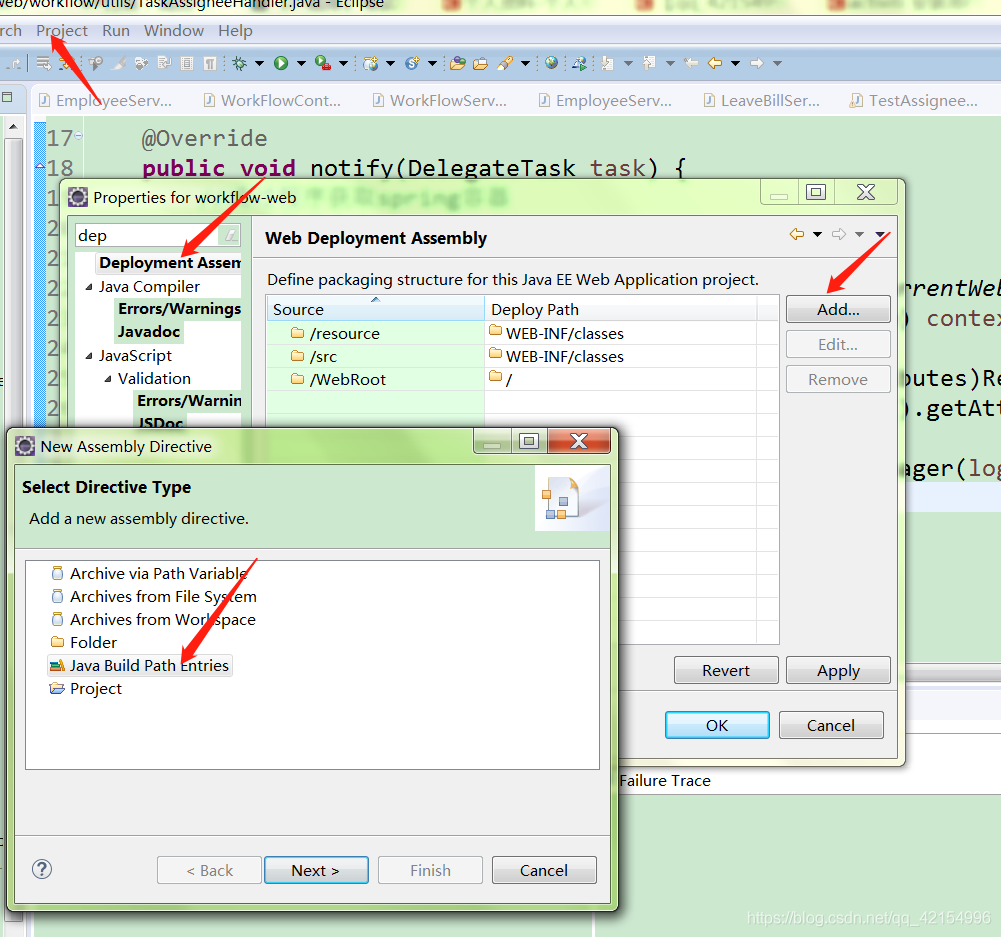Click OK in Properties dialog
The image size is (1001, 937).
(x=717, y=725)
